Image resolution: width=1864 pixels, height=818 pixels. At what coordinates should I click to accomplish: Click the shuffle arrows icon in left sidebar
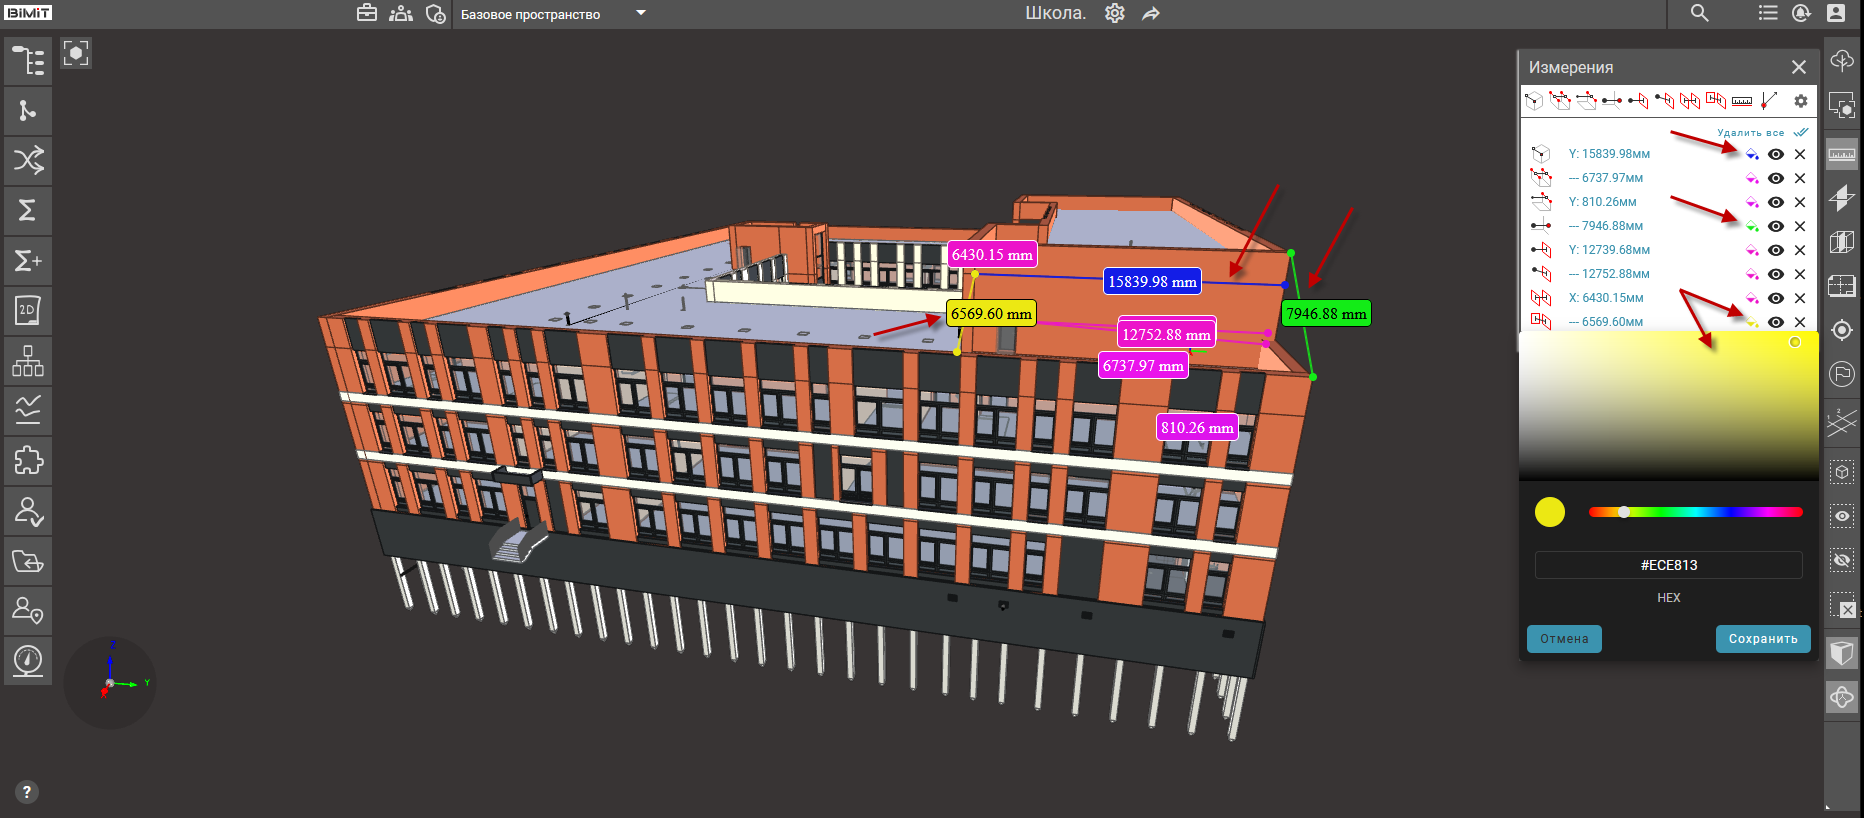(x=28, y=160)
